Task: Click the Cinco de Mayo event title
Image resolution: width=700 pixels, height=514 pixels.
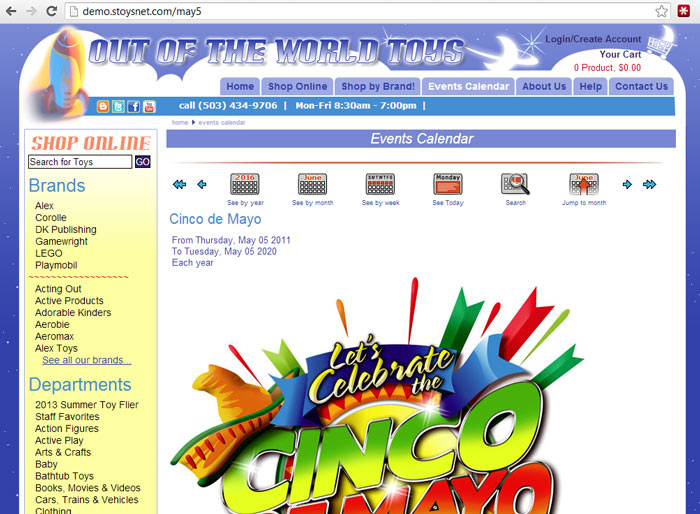Action: coord(215,219)
